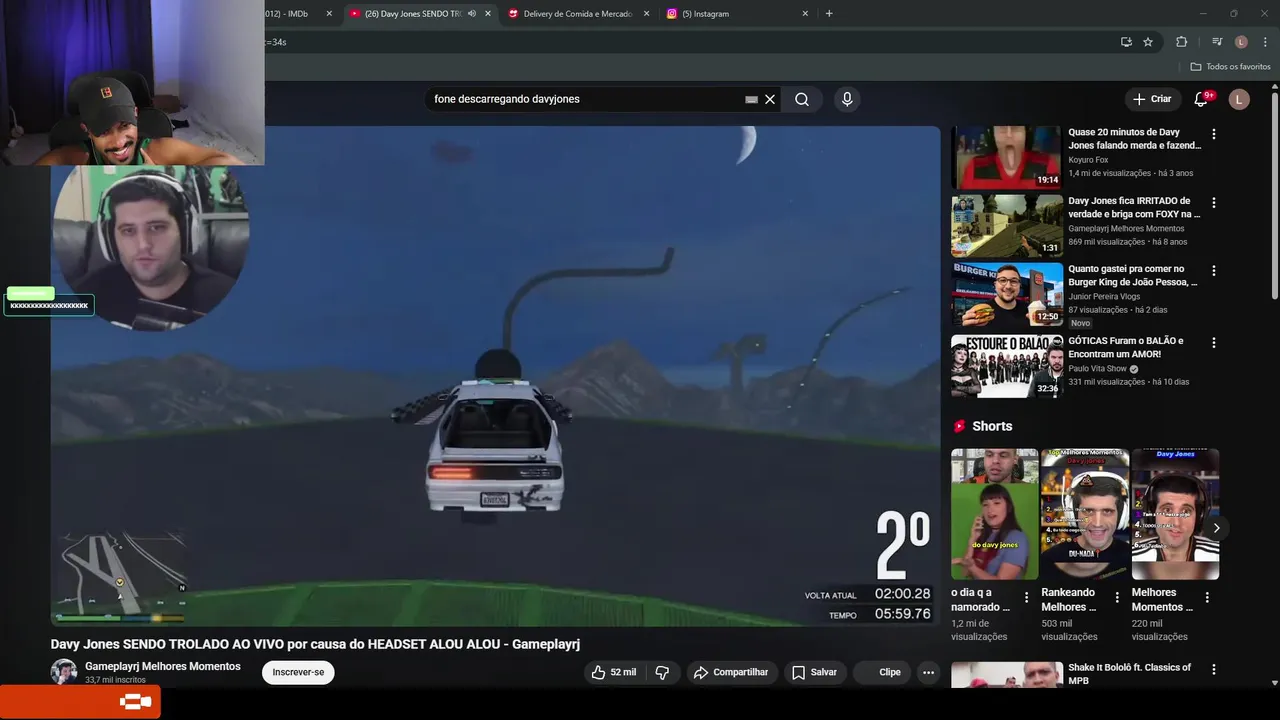Open the Burger King video thumbnail
1280x720 pixels.
coord(1006,294)
